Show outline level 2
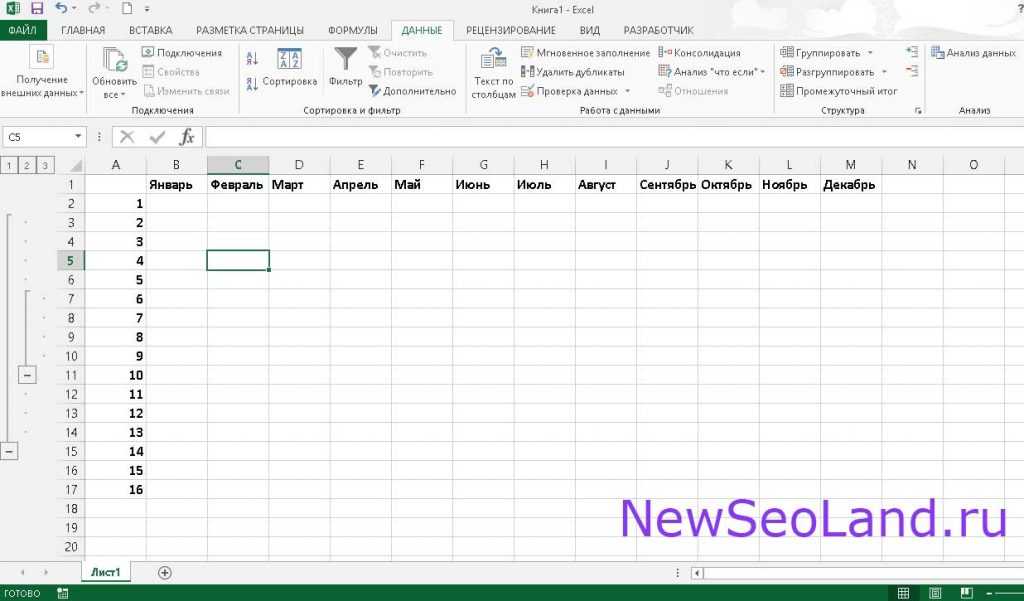The height and width of the screenshot is (601, 1024). point(27,165)
